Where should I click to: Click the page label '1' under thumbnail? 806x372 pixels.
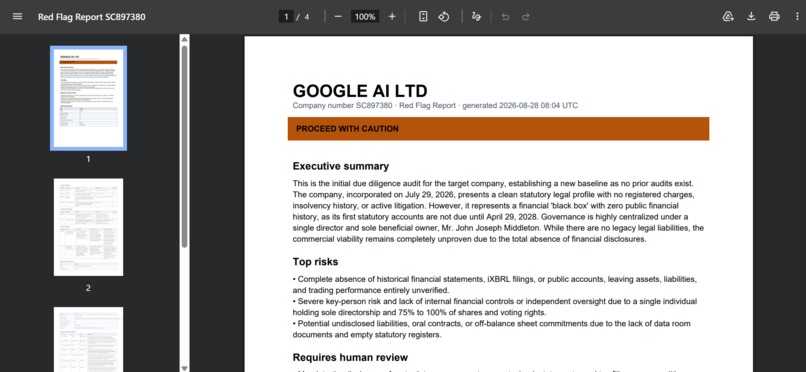88,159
